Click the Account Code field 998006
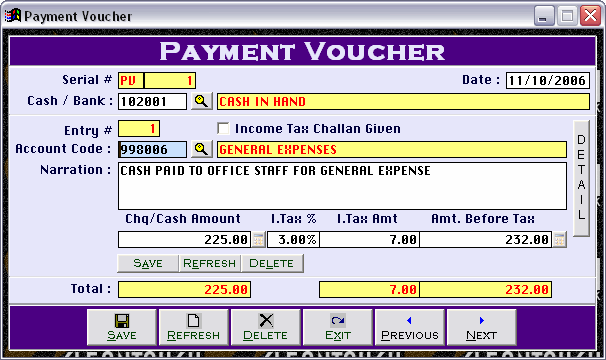Viewport: 606px width, 360px height. pyautogui.click(x=152, y=149)
